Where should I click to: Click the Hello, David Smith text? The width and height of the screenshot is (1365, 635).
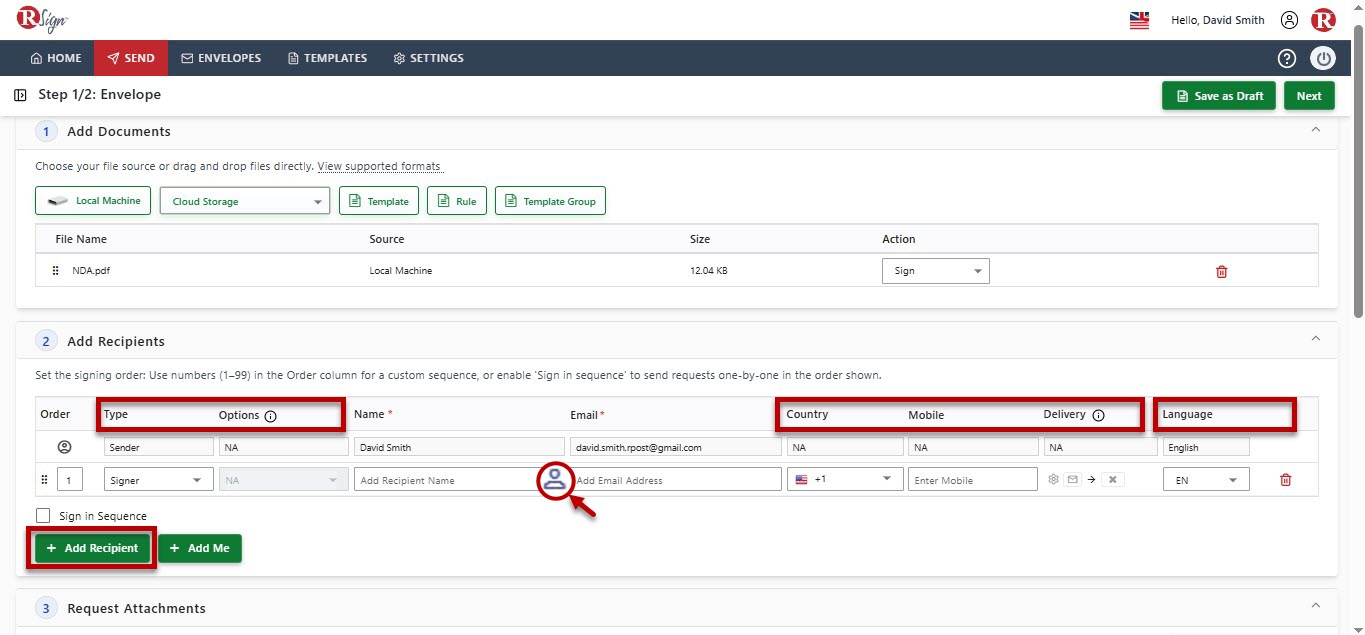pos(1218,20)
